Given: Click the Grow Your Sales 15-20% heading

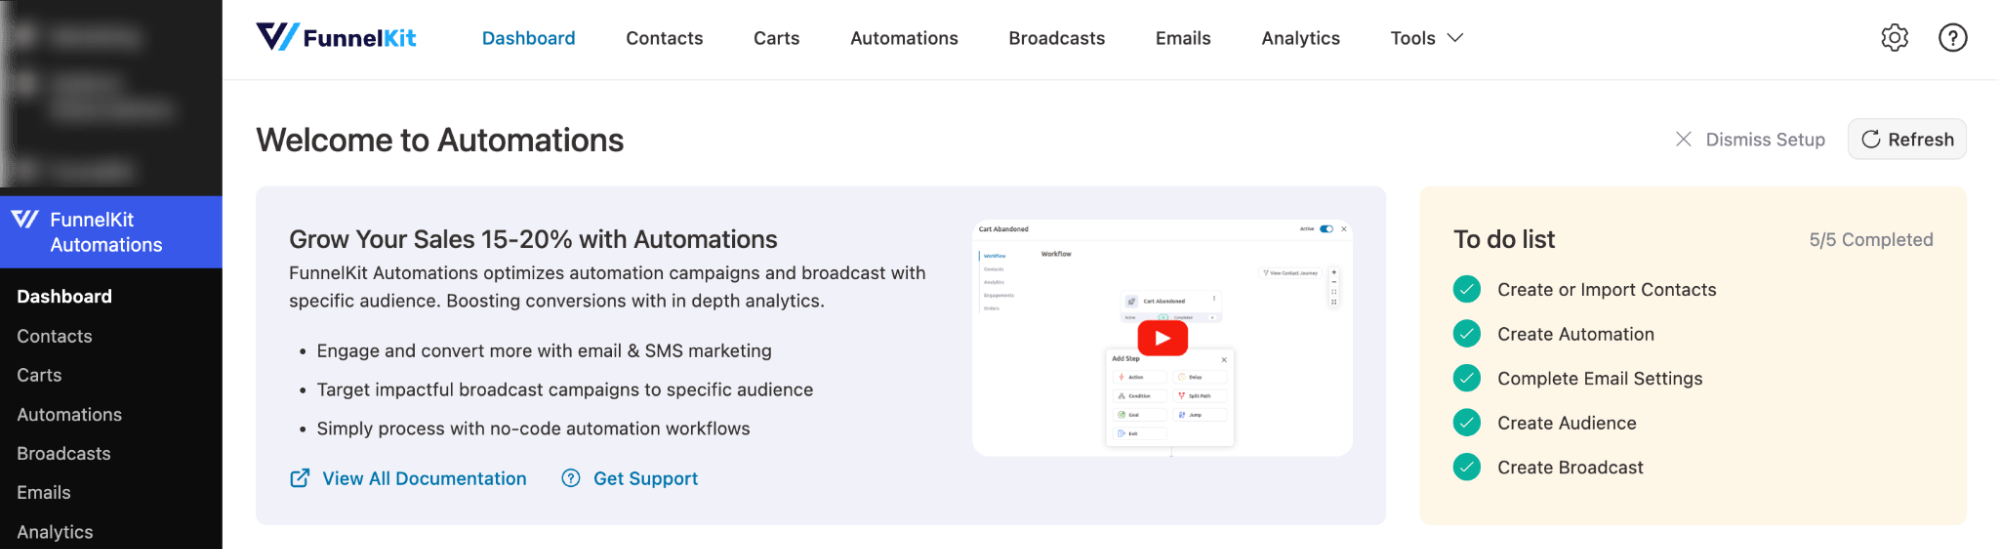Looking at the screenshot, I should point(533,239).
